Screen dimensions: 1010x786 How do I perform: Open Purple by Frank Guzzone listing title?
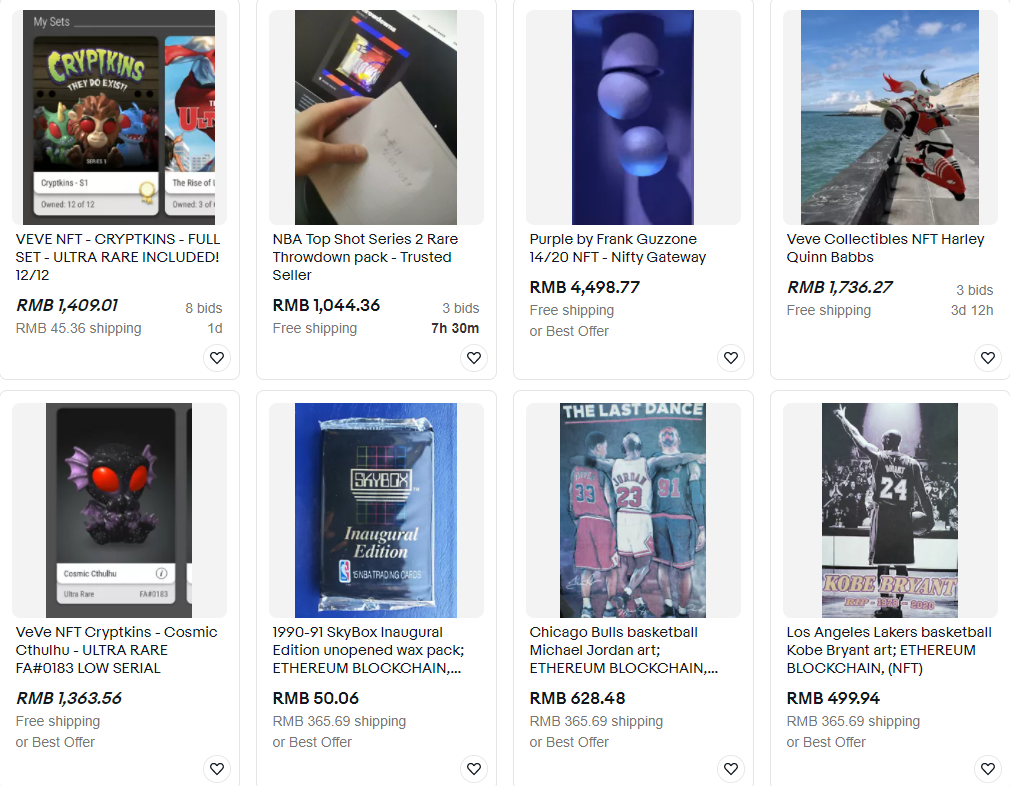(618, 248)
